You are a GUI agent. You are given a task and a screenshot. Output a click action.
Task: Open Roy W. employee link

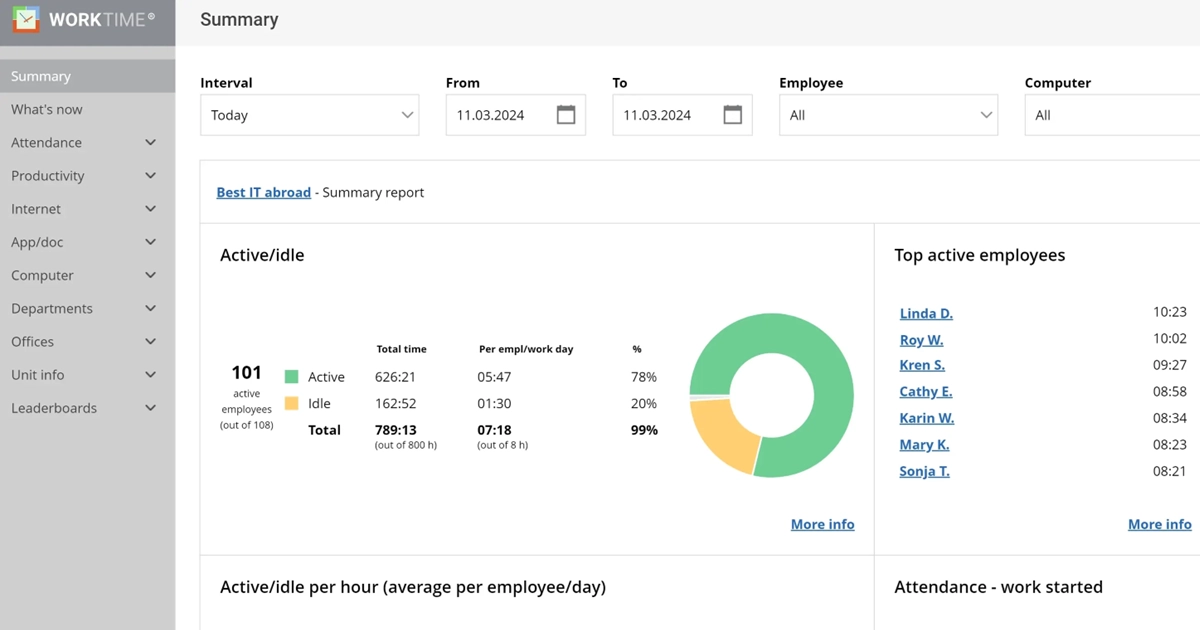[x=921, y=339]
